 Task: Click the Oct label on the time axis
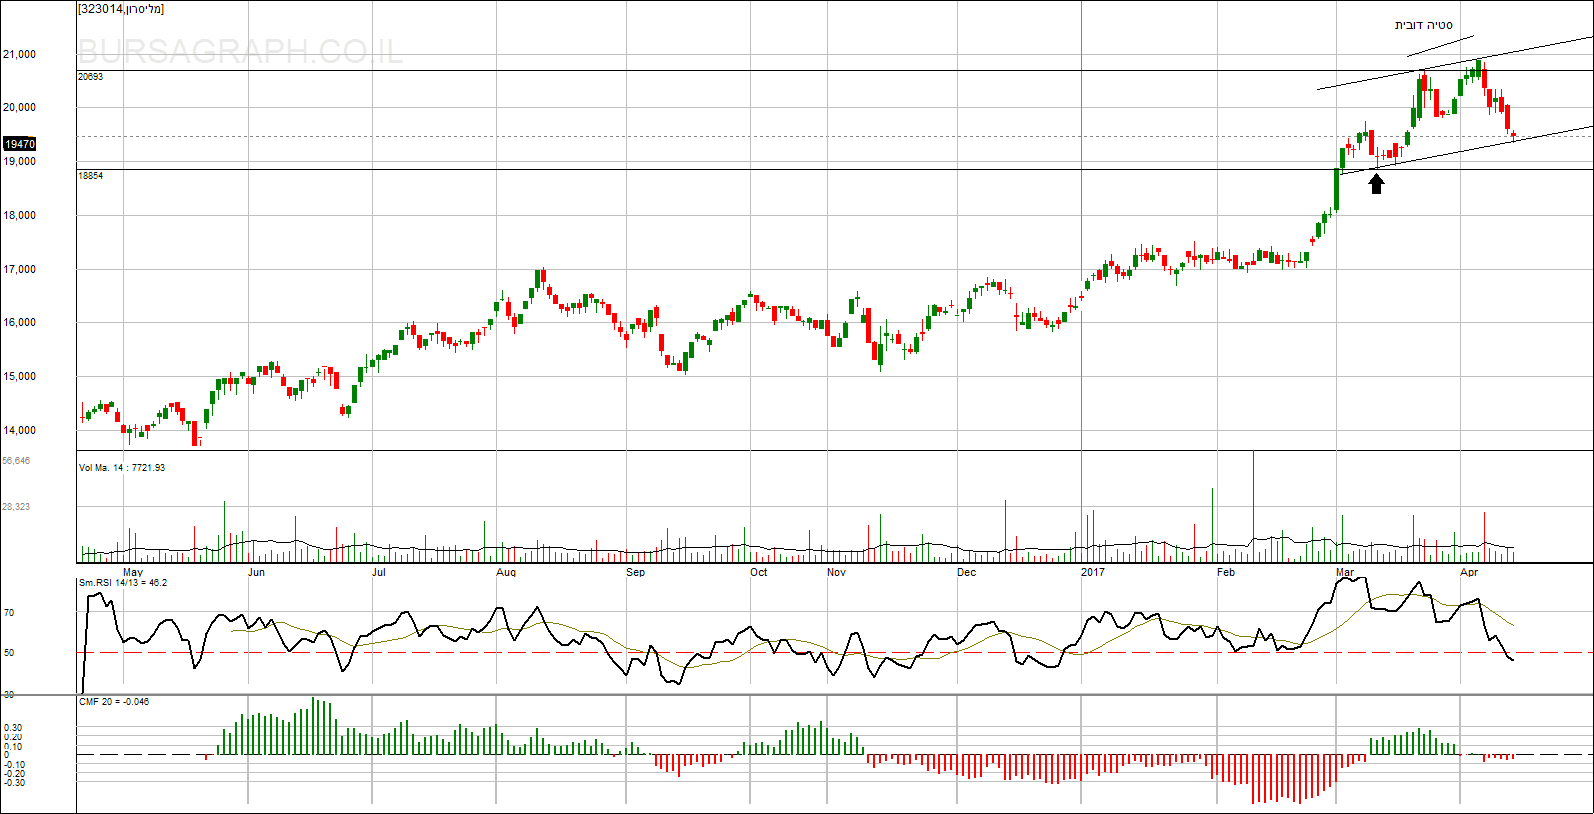tap(759, 573)
